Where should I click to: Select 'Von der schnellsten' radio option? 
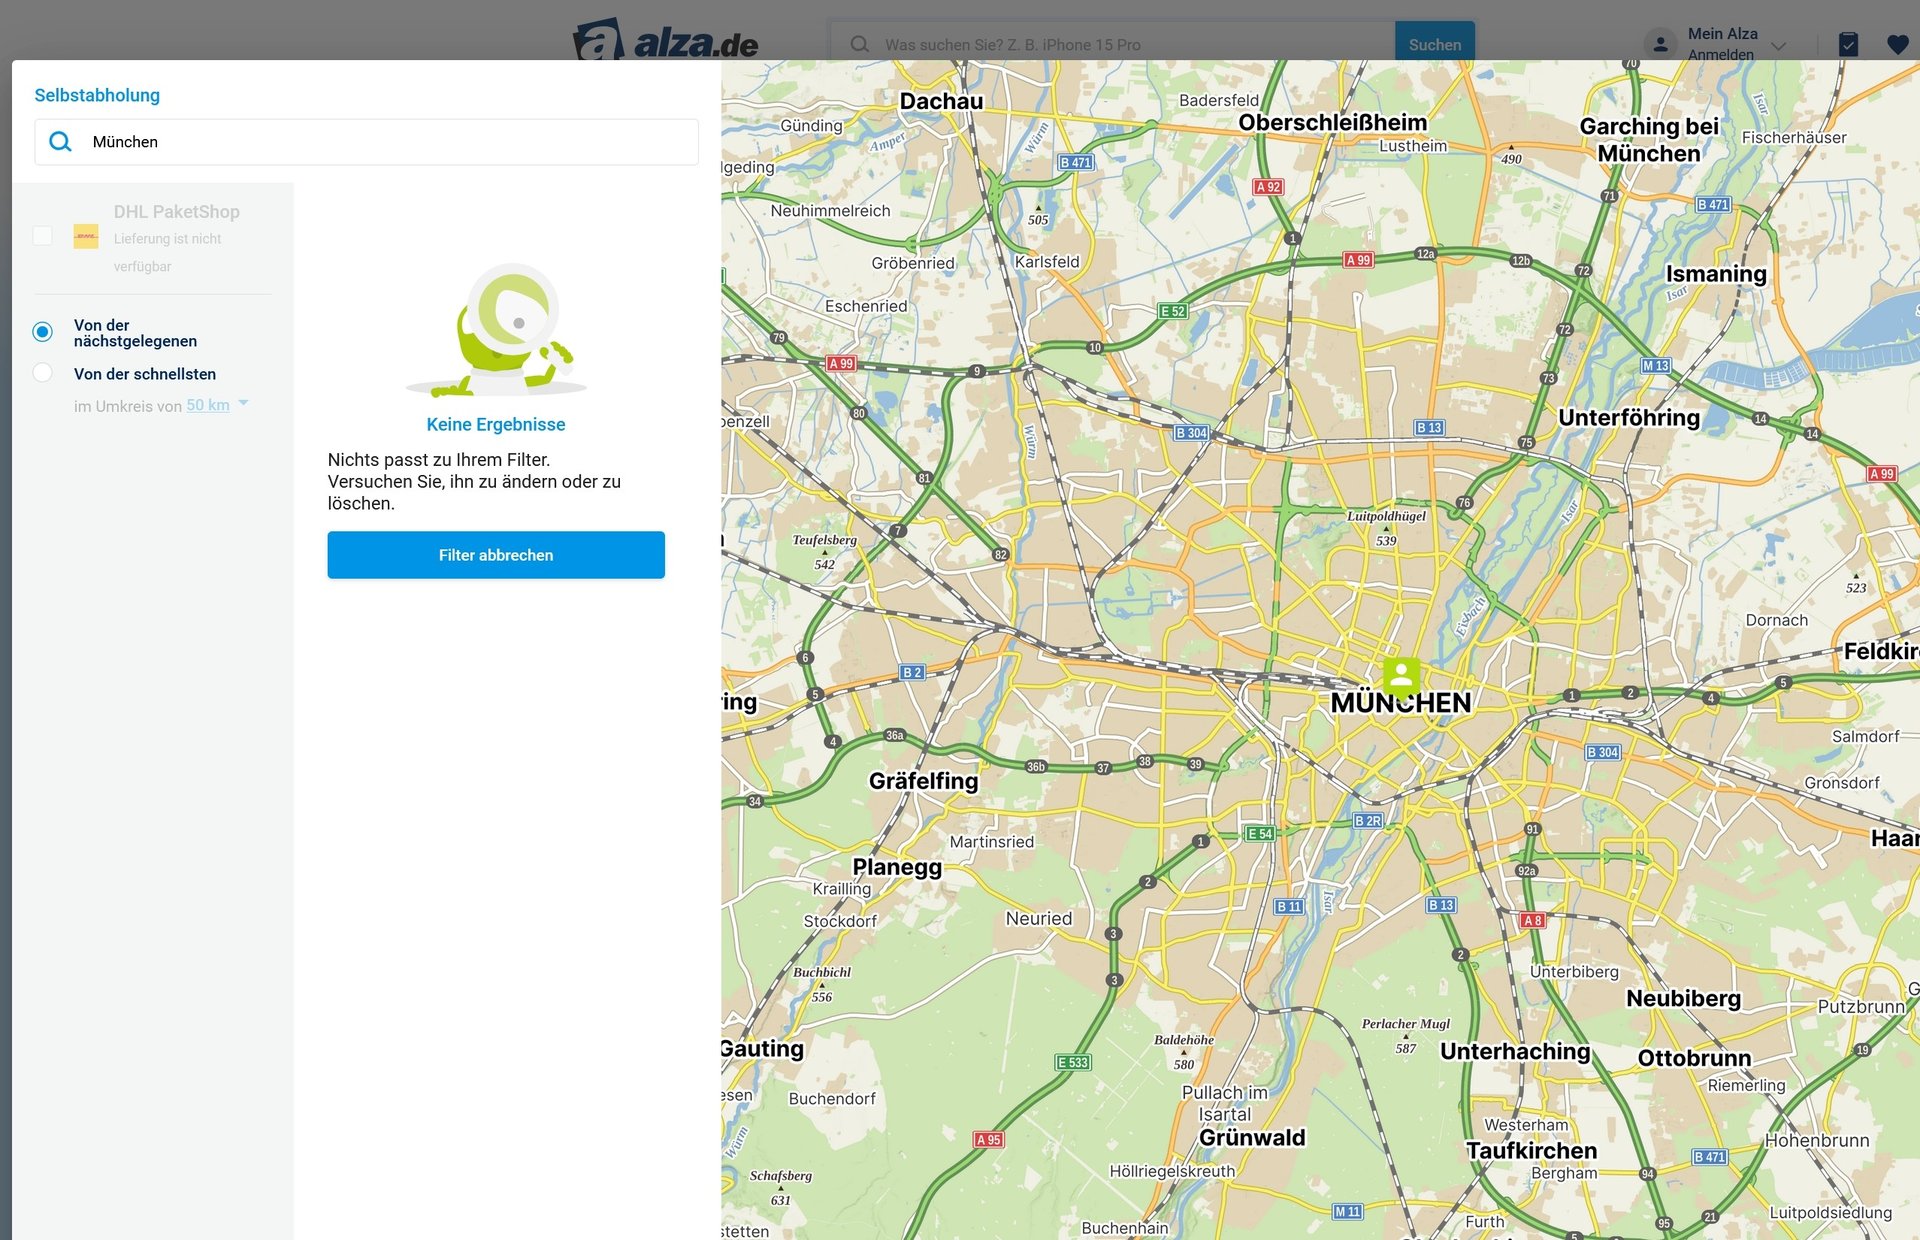[x=43, y=373]
